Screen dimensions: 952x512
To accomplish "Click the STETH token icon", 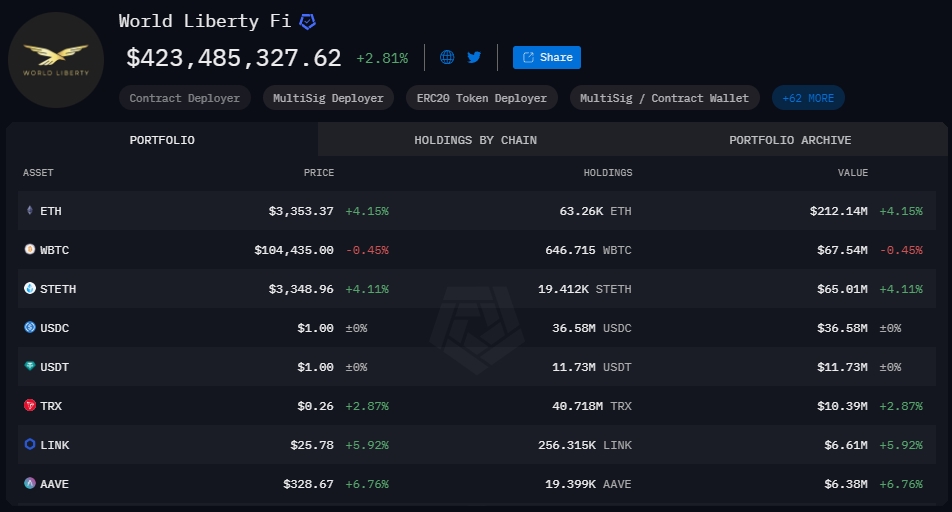I will coord(29,289).
